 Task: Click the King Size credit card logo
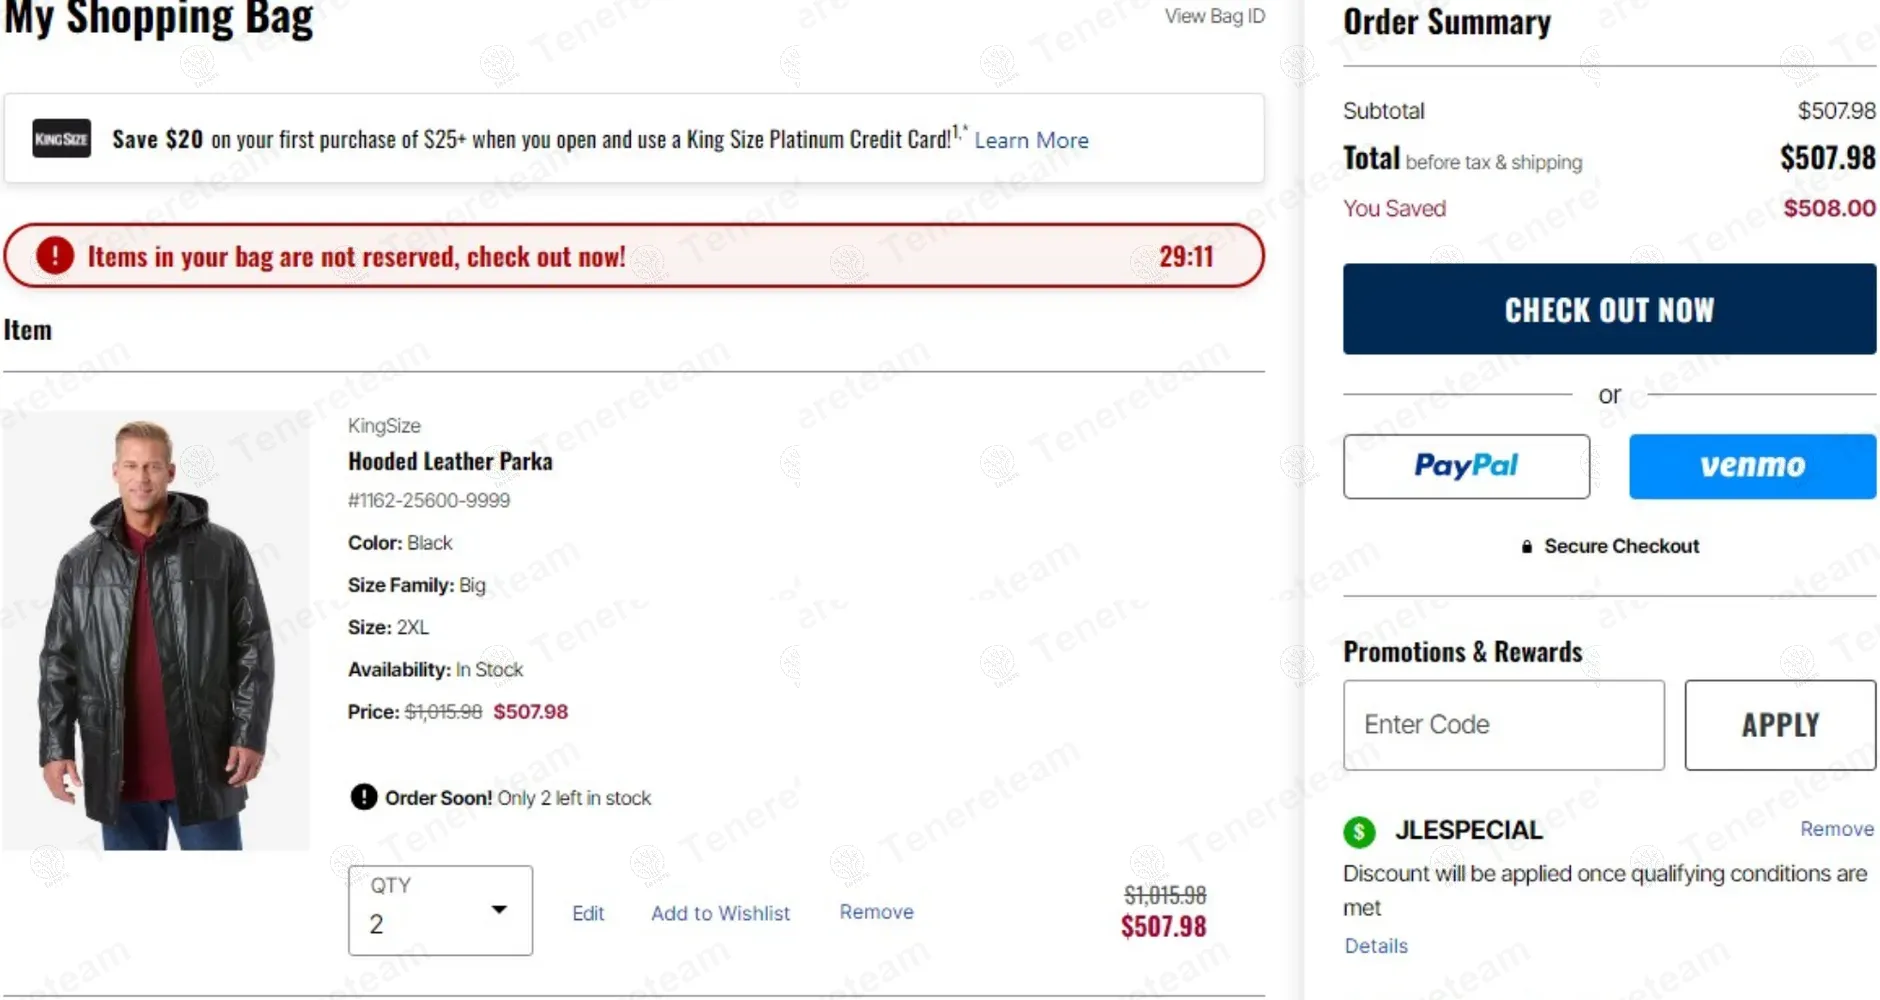[61, 139]
